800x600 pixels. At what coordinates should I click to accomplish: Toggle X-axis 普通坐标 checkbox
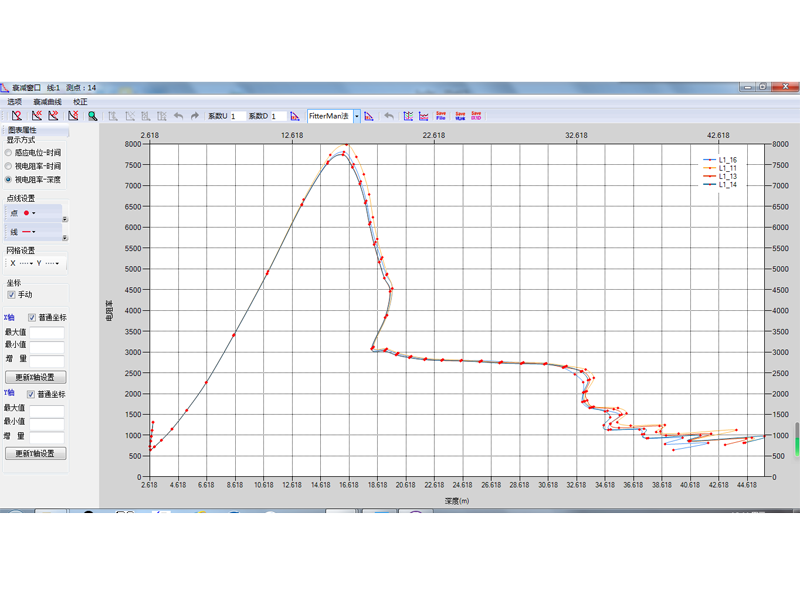(32, 318)
